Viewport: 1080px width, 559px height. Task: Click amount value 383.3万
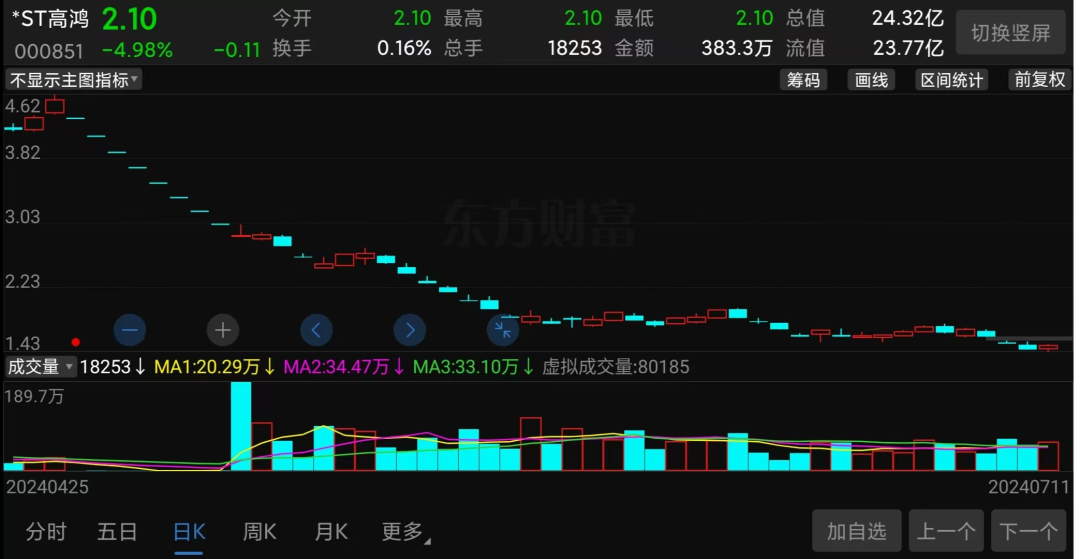point(739,48)
